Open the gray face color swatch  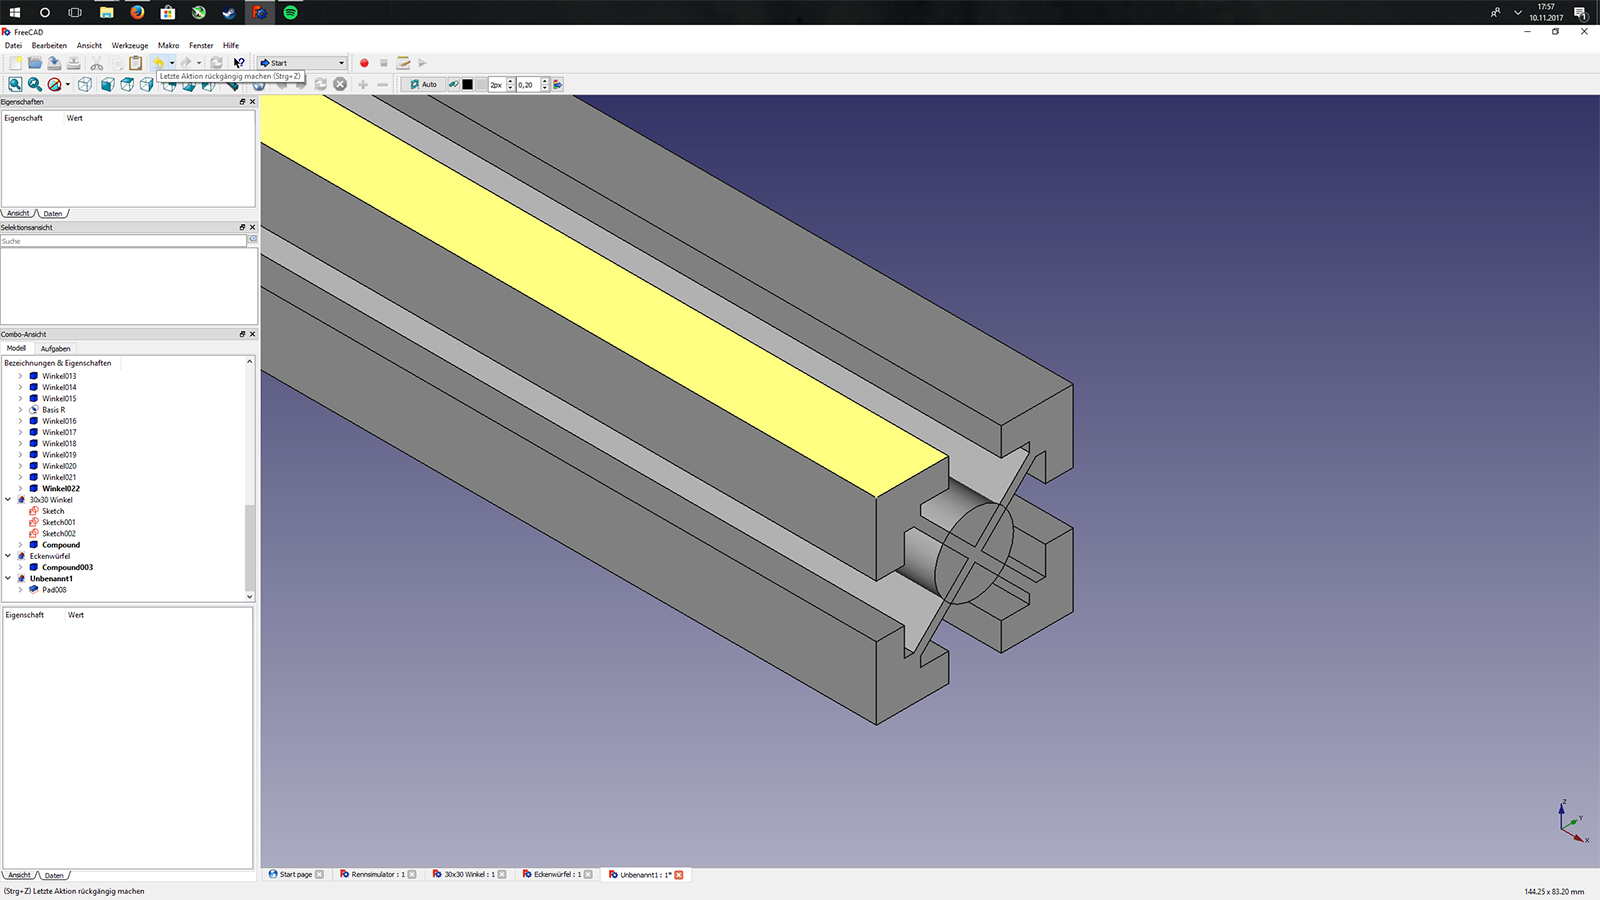coord(481,85)
